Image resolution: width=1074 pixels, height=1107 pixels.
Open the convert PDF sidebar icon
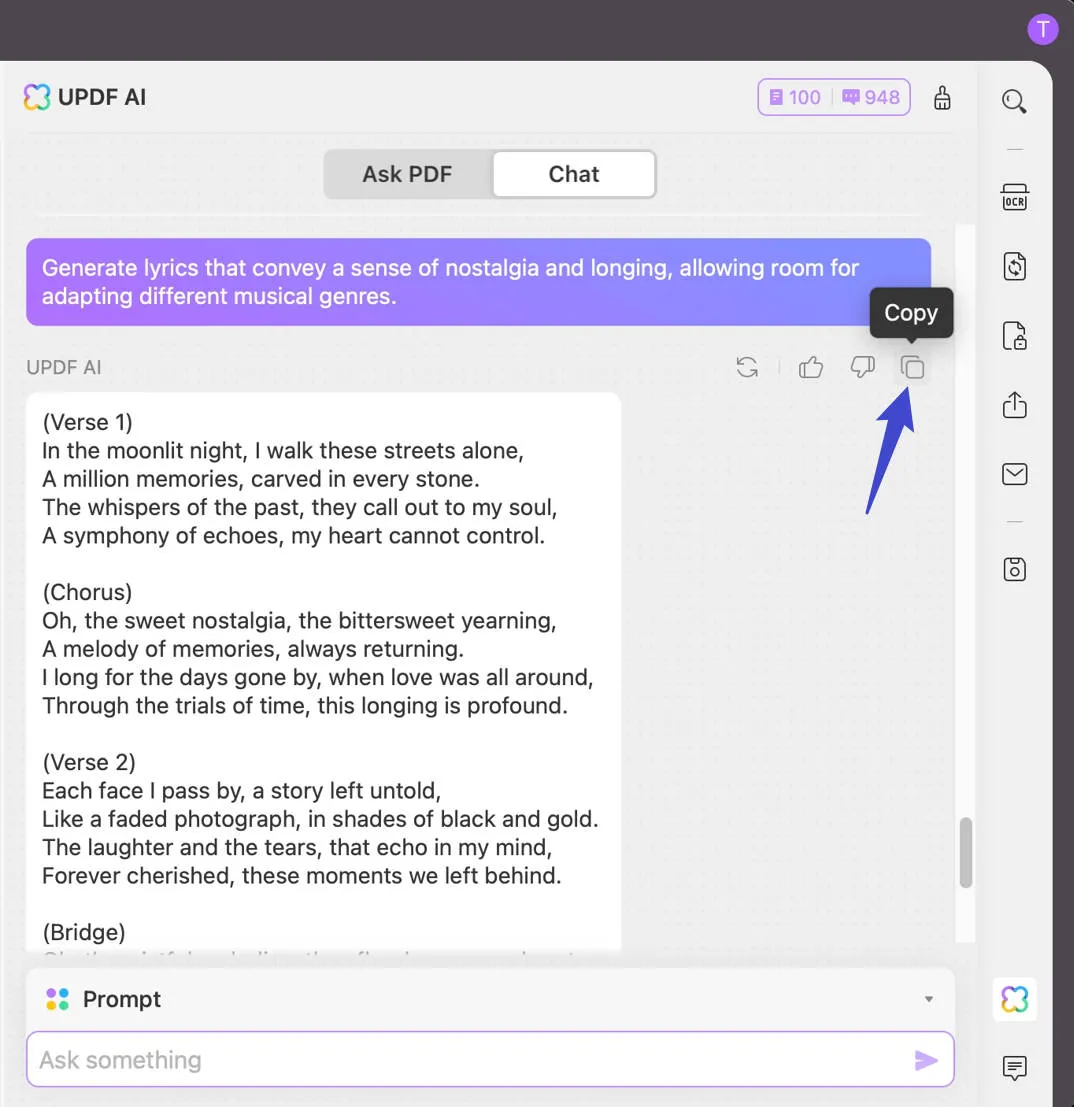coord(1015,266)
